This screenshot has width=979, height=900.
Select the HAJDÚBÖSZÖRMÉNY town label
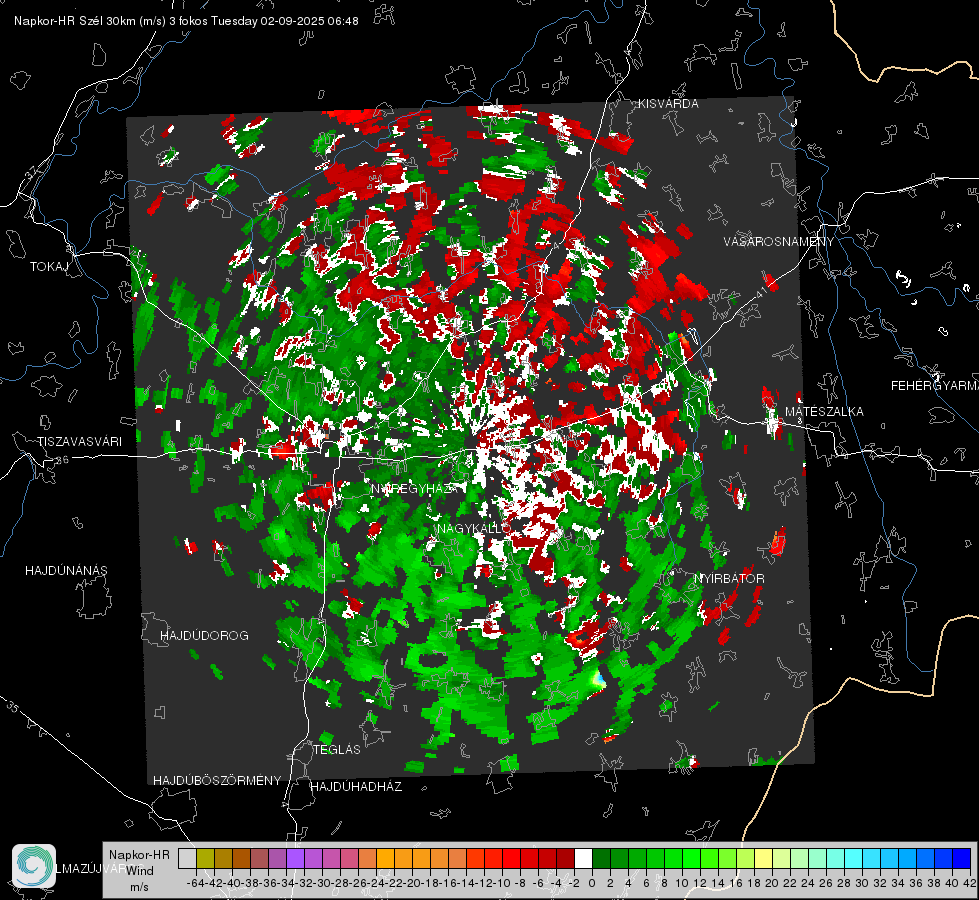coord(217,781)
